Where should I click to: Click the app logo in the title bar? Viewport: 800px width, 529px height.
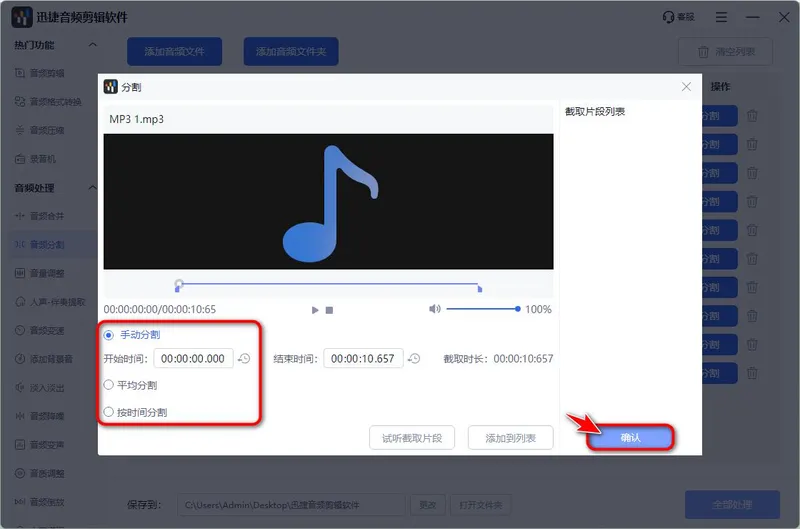pos(22,17)
